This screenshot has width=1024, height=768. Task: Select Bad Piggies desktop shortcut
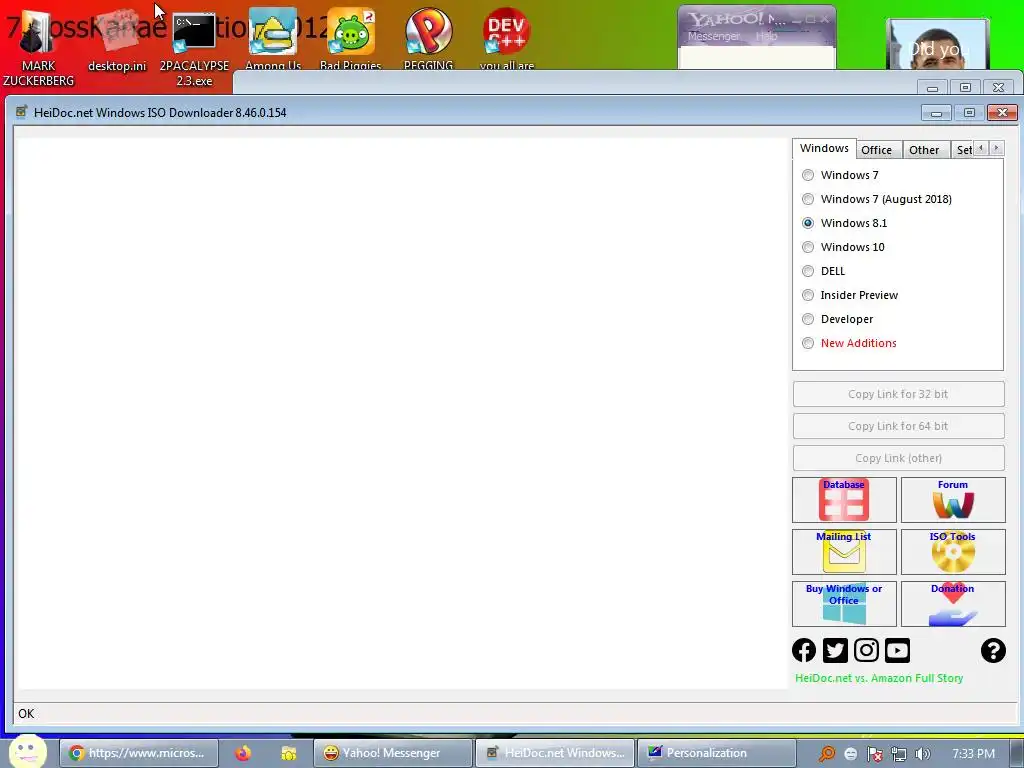pyautogui.click(x=351, y=39)
